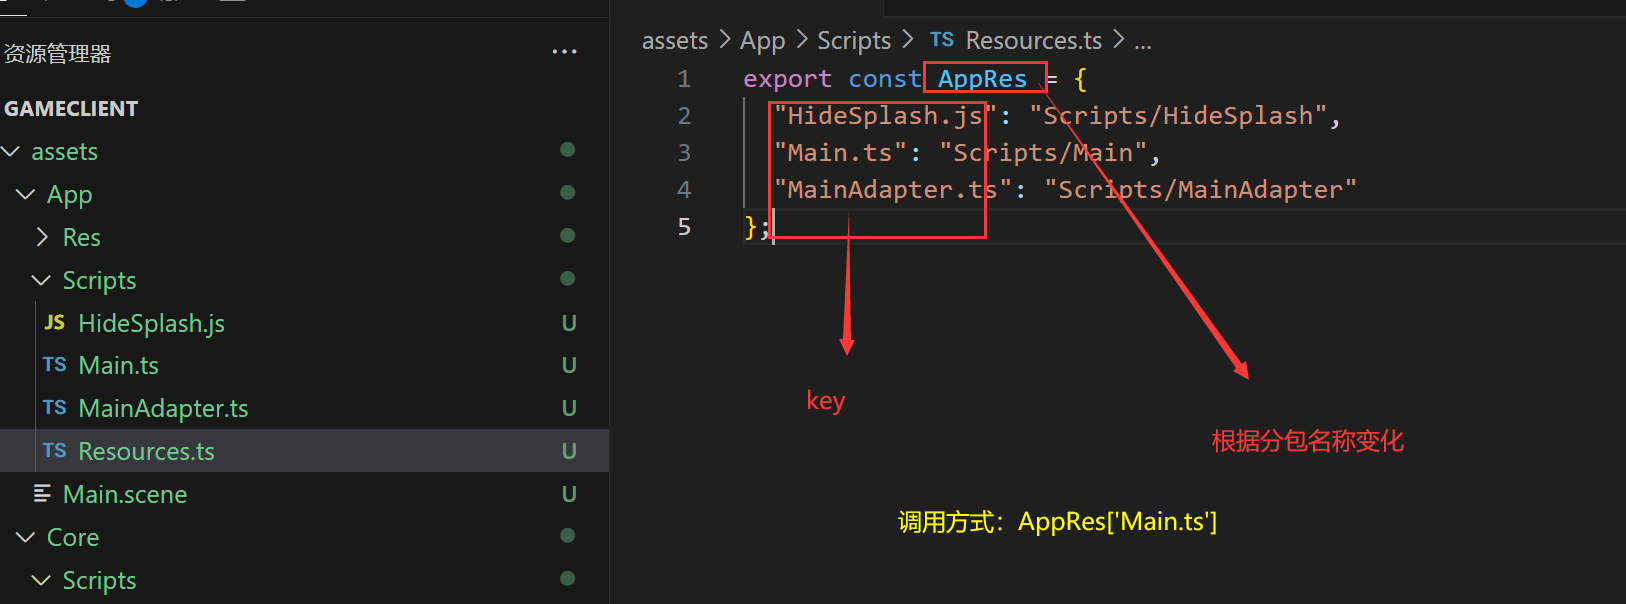Image resolution: width=1626 pixels, height=604 pixels.
Task: Click the GAMECLIENT section header
Action: [x=71, y=109]
